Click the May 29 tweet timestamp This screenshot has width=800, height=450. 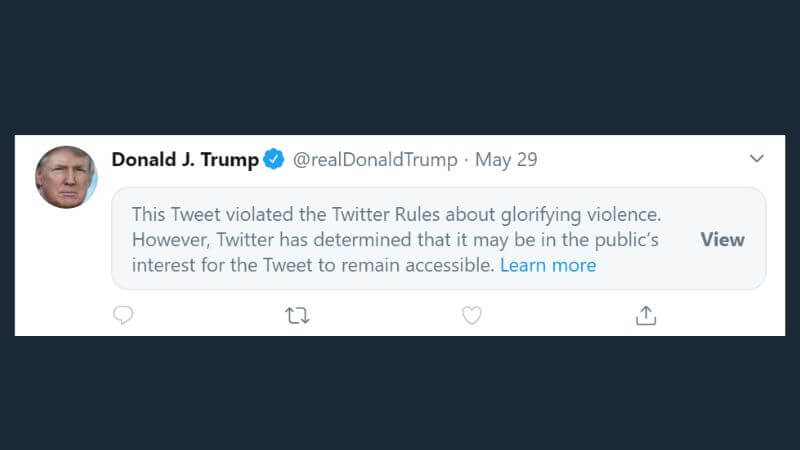(506, 160)
